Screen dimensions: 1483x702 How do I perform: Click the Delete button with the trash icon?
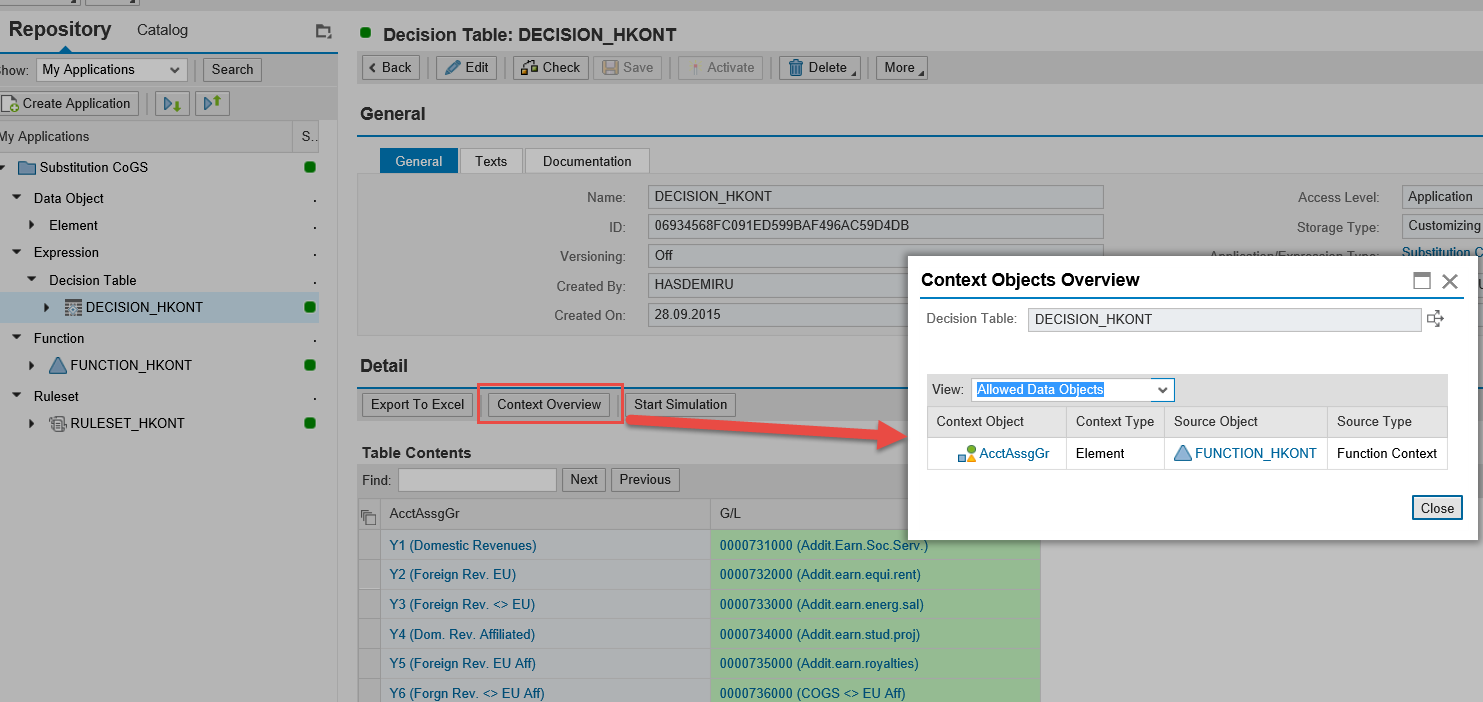click(x=819, y=68)
